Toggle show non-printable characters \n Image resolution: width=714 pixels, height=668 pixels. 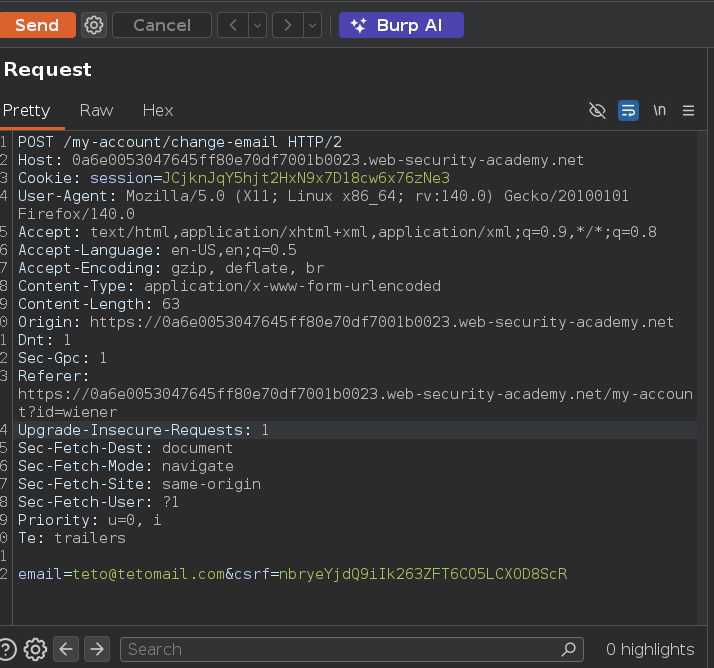tap(659, 110)
